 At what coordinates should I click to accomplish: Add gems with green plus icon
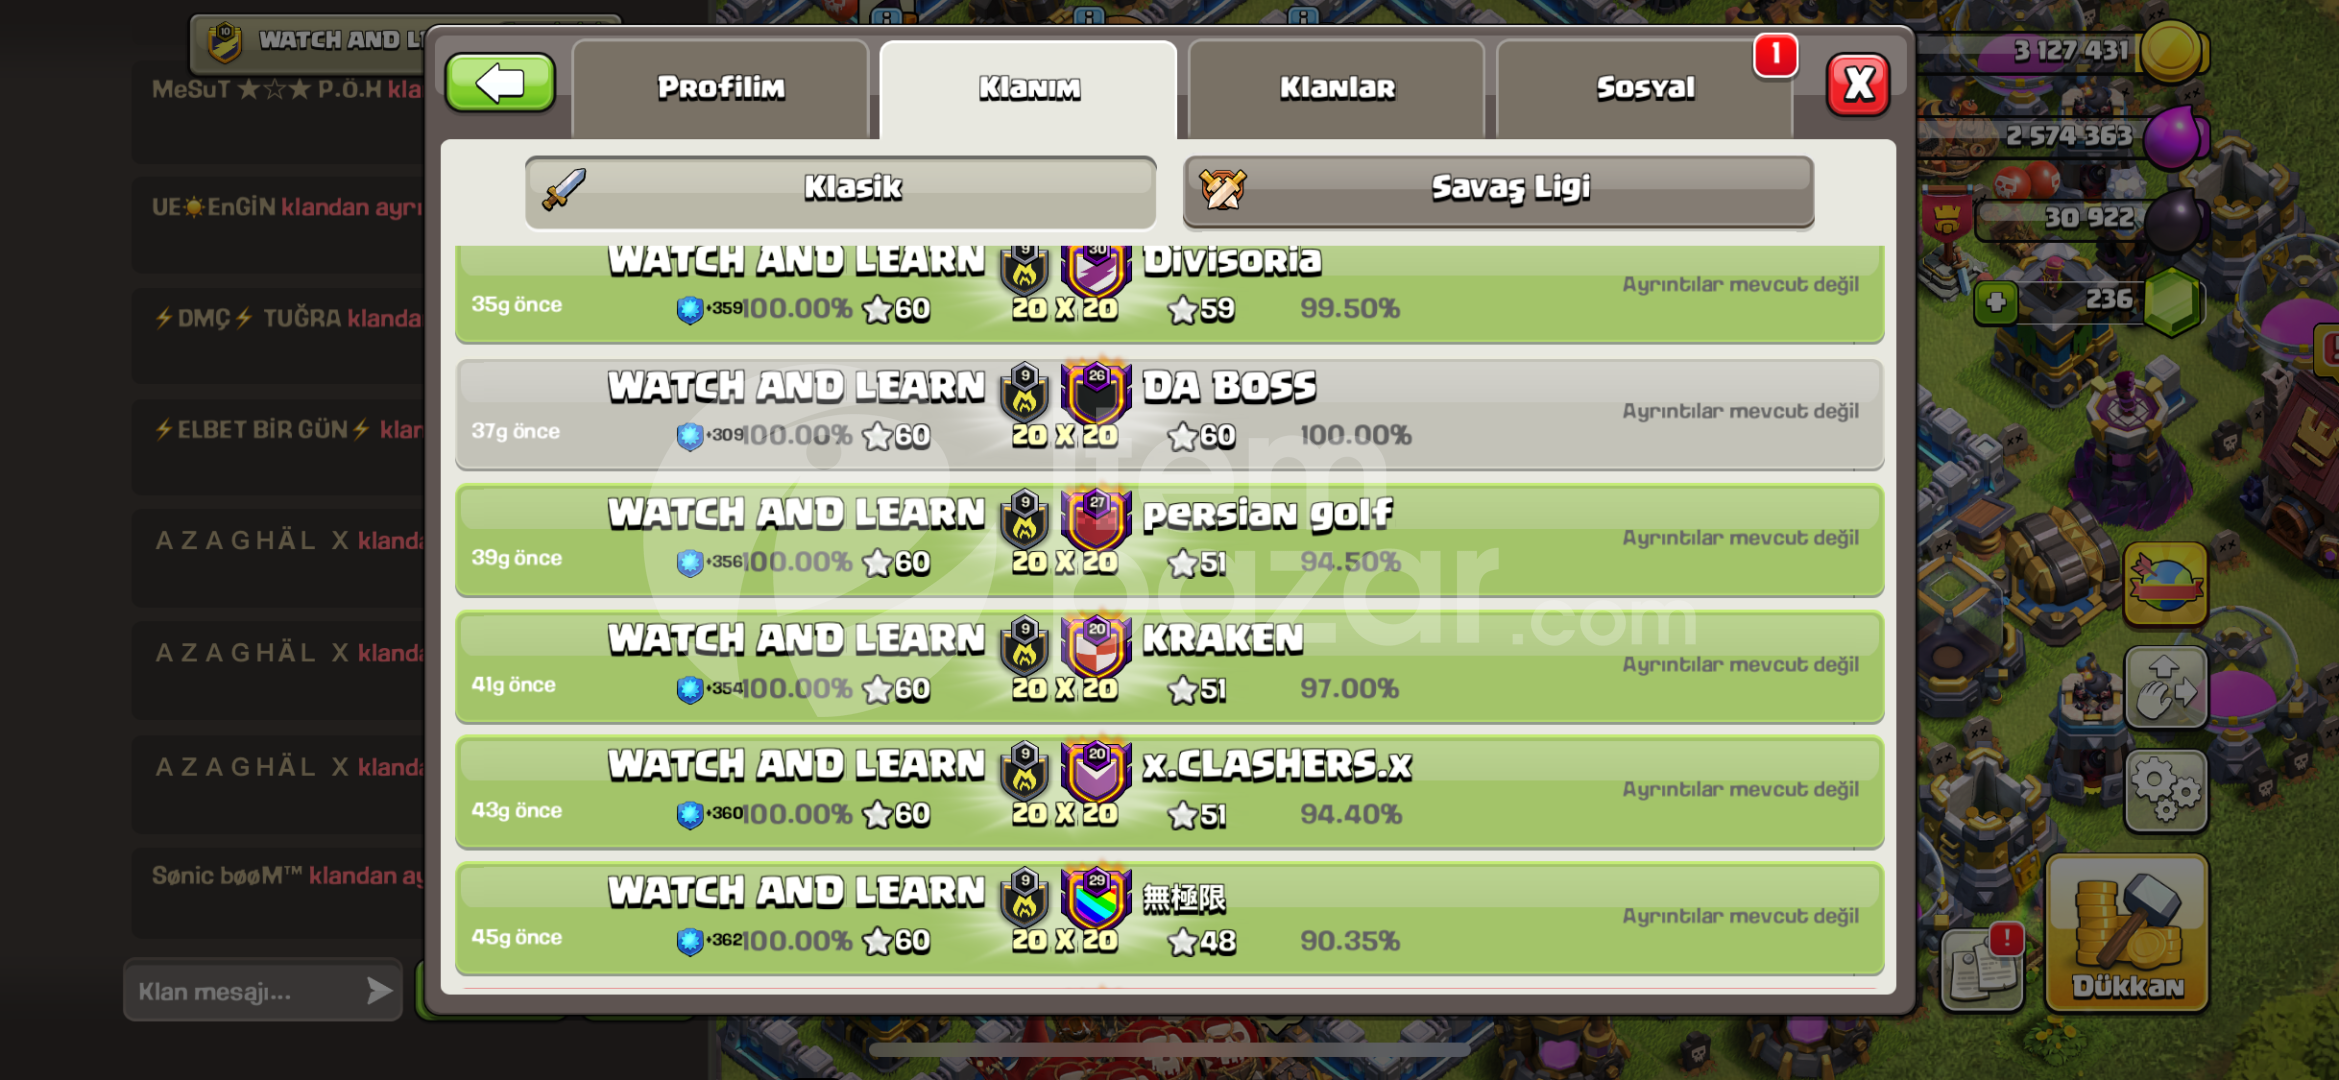[x=1996, y=302]
